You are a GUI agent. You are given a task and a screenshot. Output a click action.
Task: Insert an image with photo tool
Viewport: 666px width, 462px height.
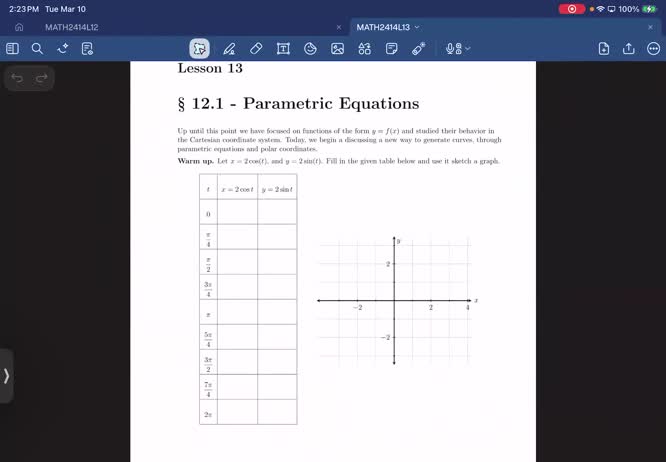(x=338, y=48)
